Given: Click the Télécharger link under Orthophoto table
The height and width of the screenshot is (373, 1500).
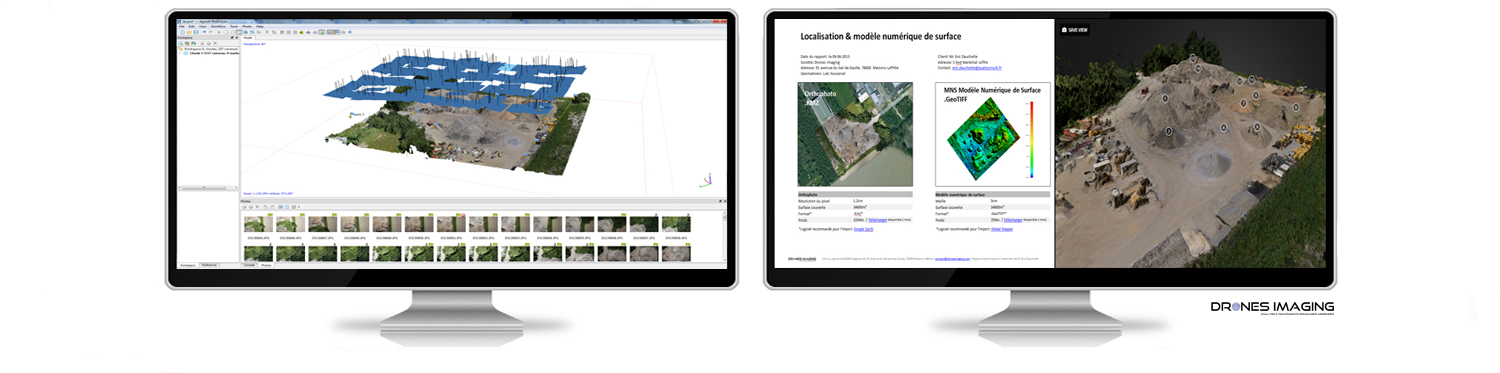Looking at the screenshot, I should (x=878, y=219).
